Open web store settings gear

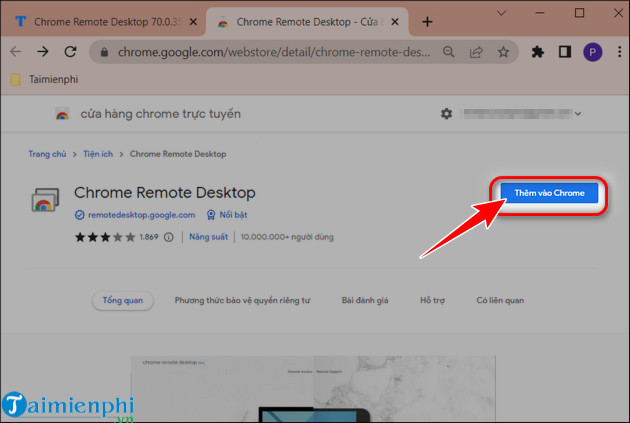point(446,114)
